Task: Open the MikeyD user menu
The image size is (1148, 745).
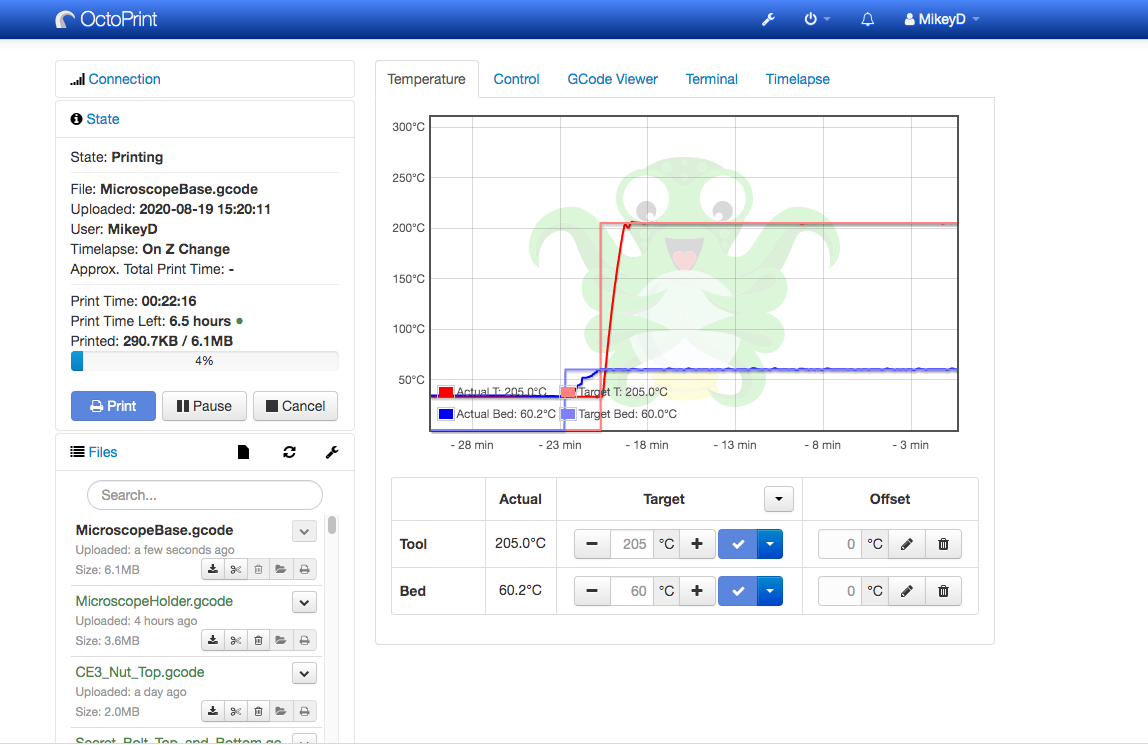Action: [x=941, y=20]
